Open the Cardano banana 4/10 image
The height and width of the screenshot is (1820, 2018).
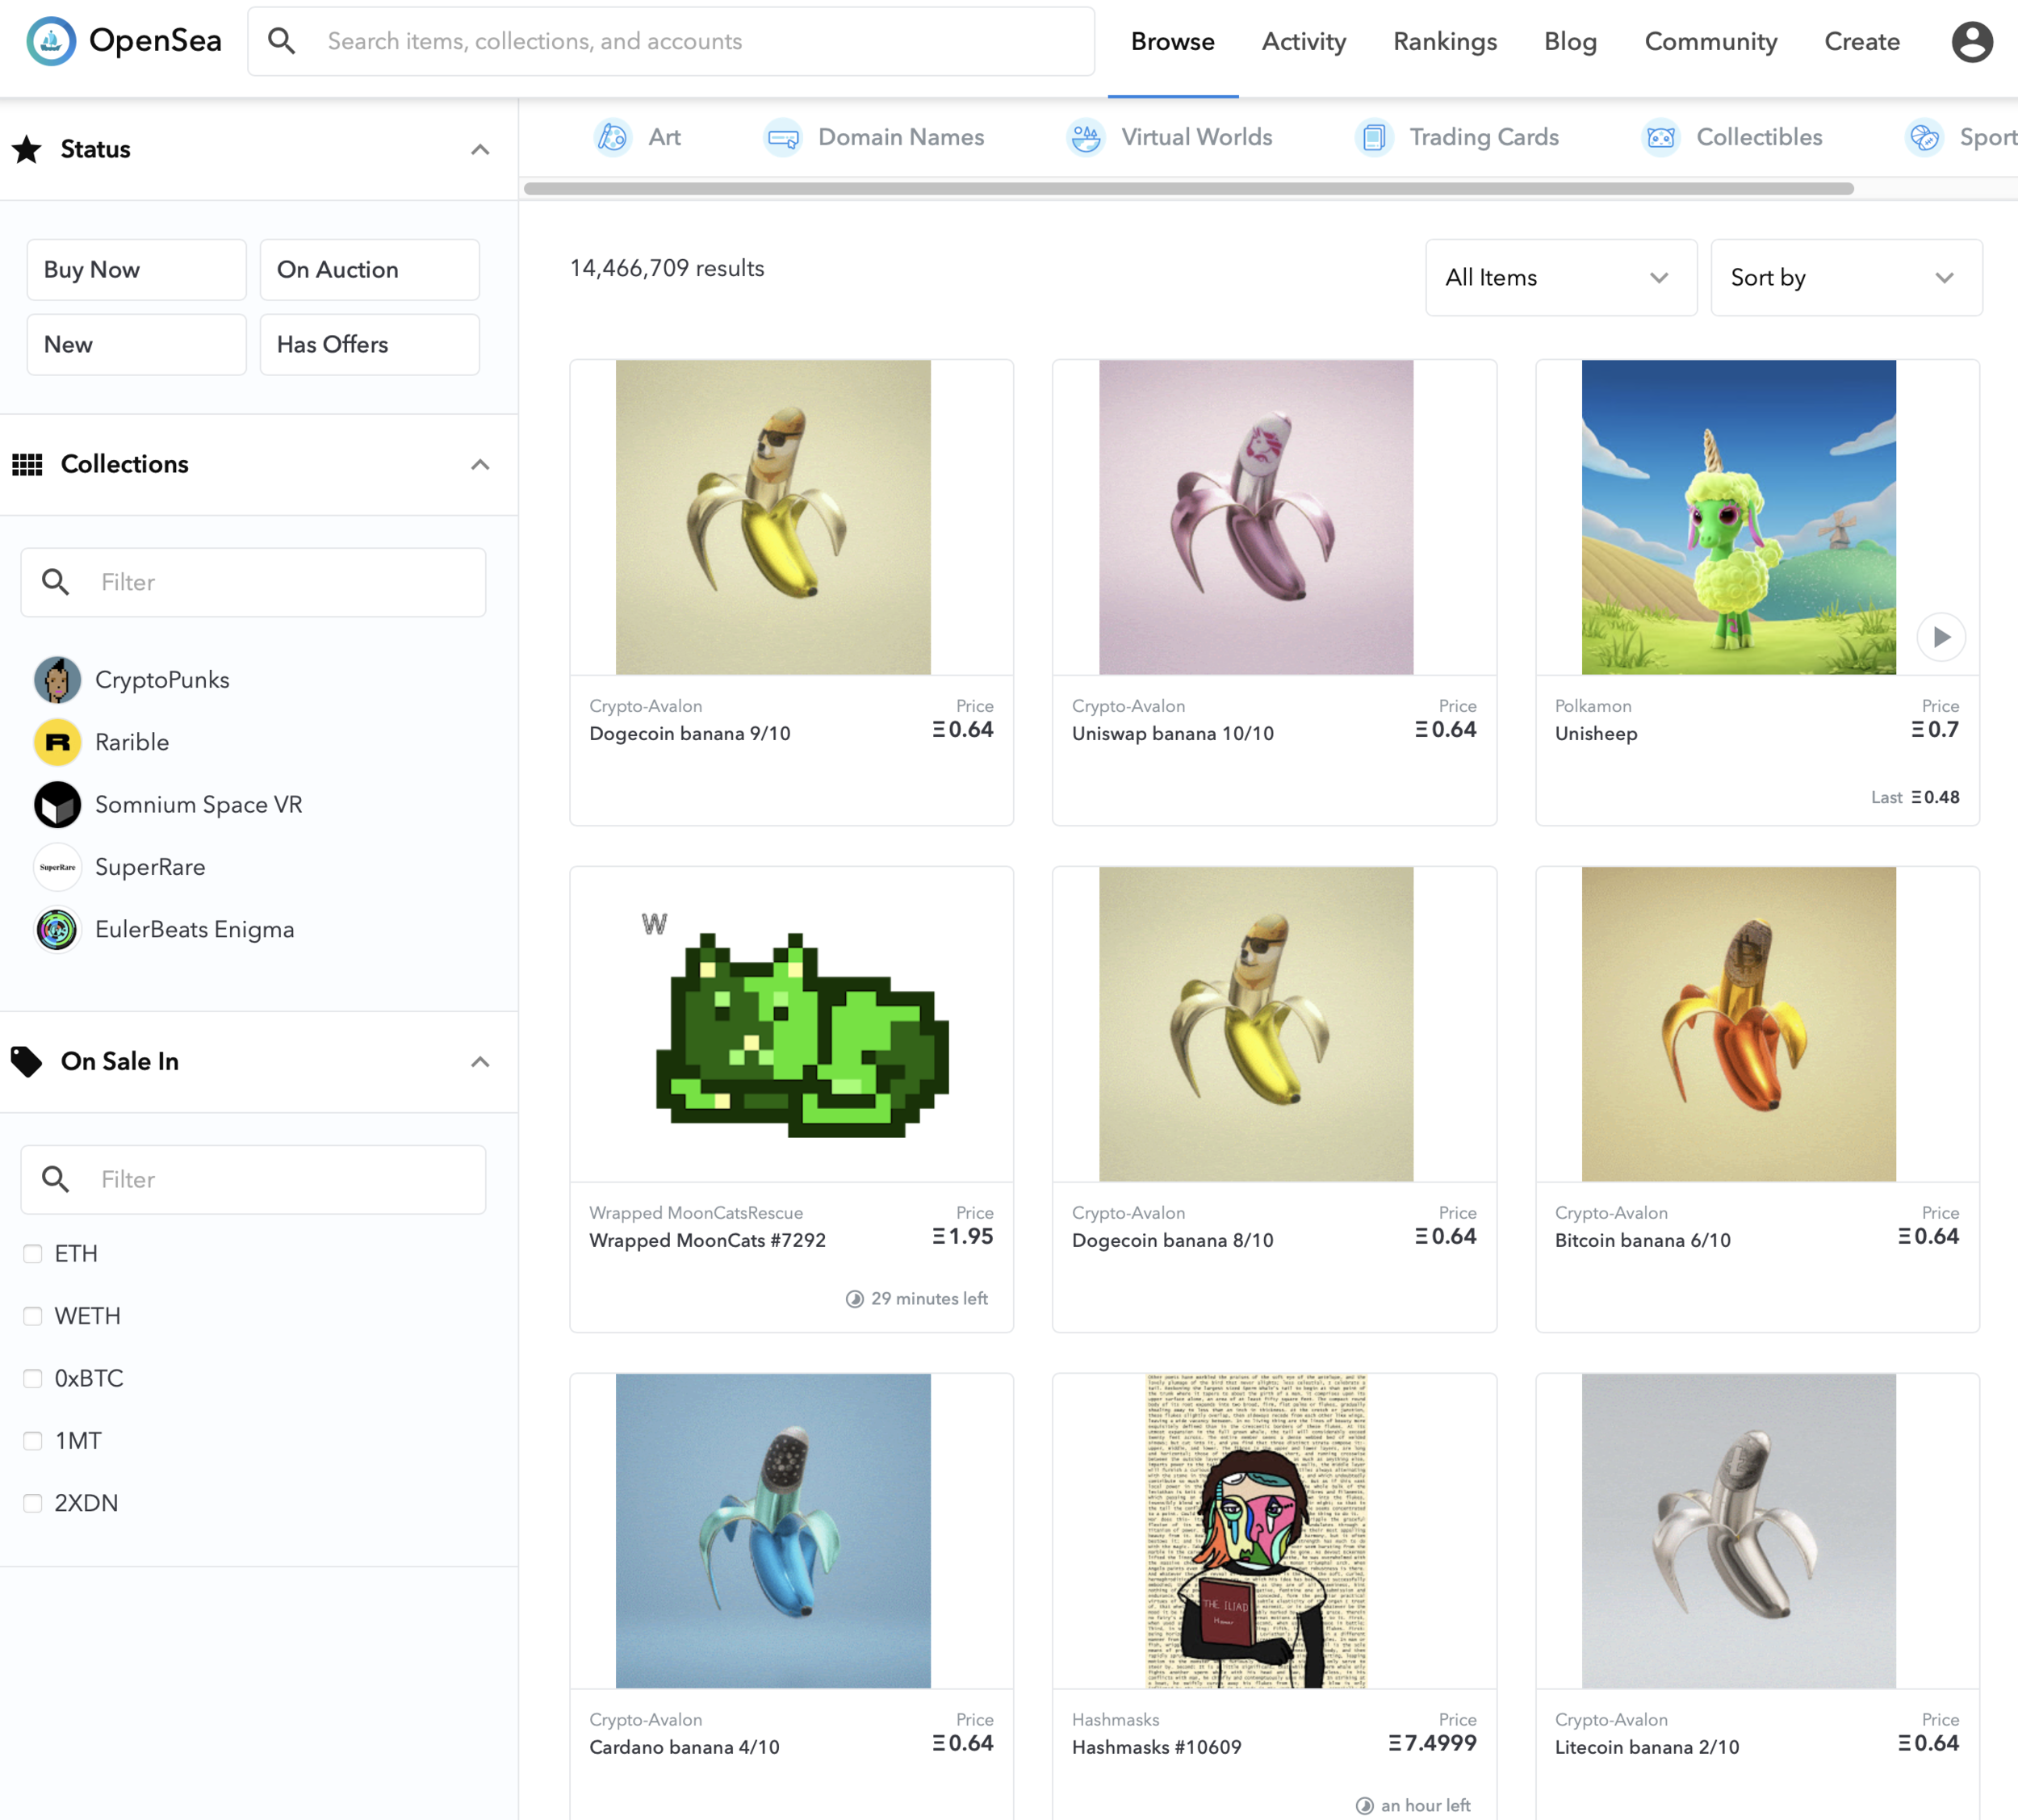pyautogui.click(x=773, y=1531)
